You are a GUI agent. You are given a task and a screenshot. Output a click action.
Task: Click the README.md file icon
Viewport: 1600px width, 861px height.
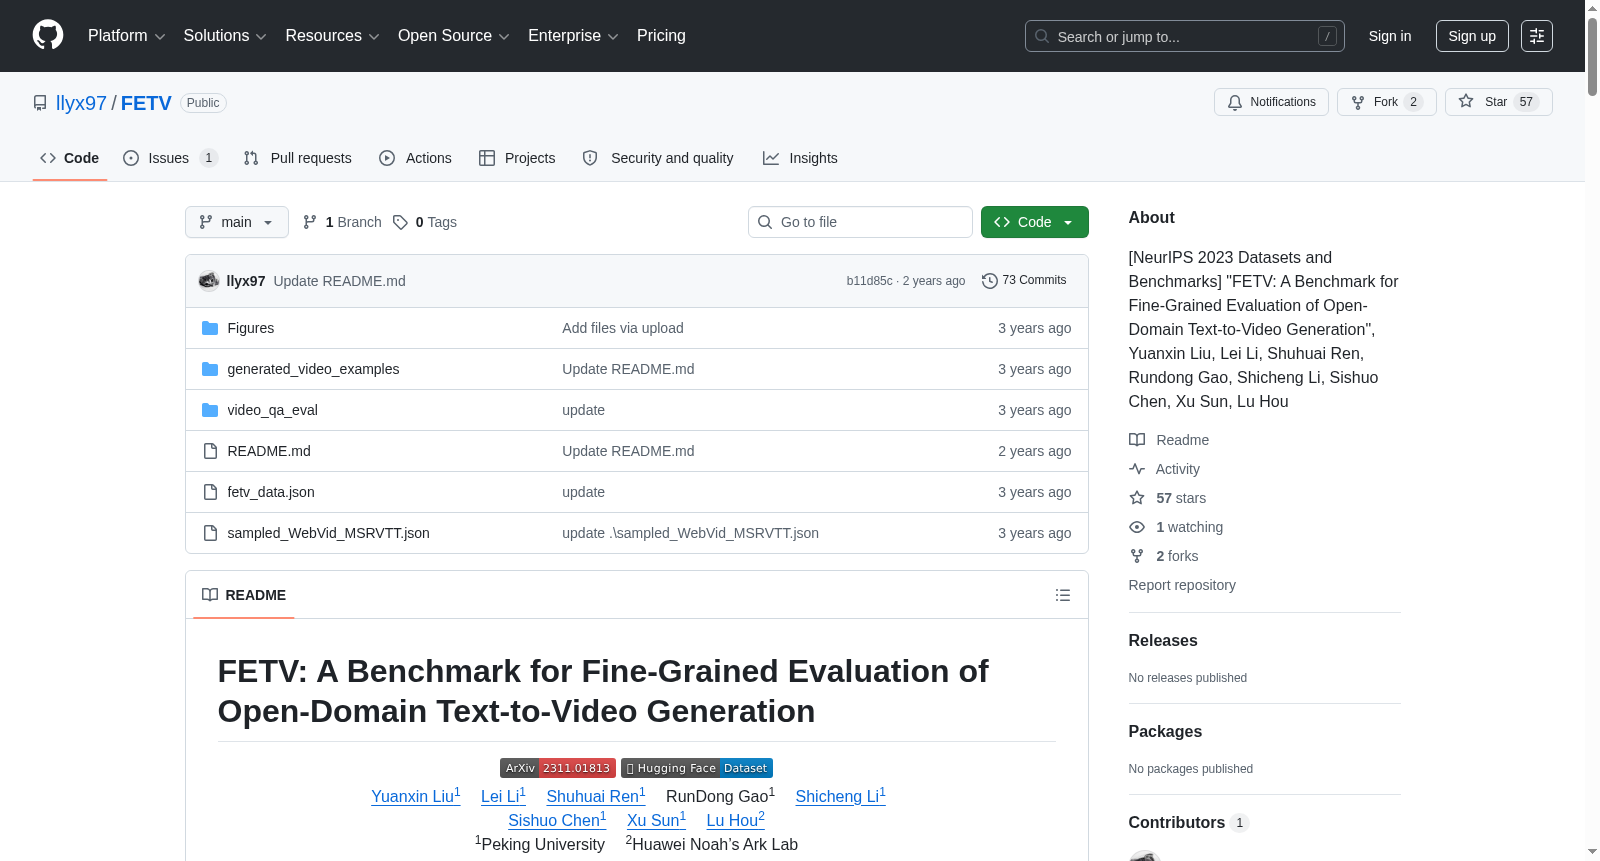[x=210, y=451]
